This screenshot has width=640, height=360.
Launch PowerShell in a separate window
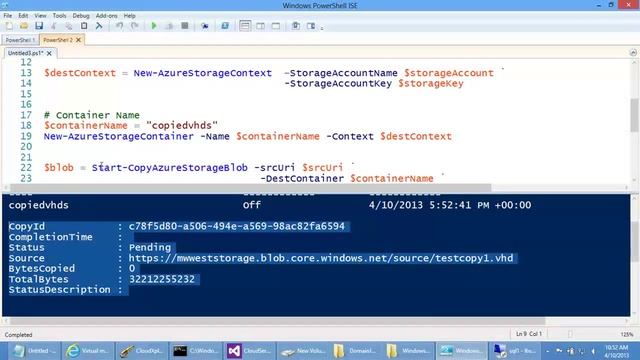click(x=224, y=26)
